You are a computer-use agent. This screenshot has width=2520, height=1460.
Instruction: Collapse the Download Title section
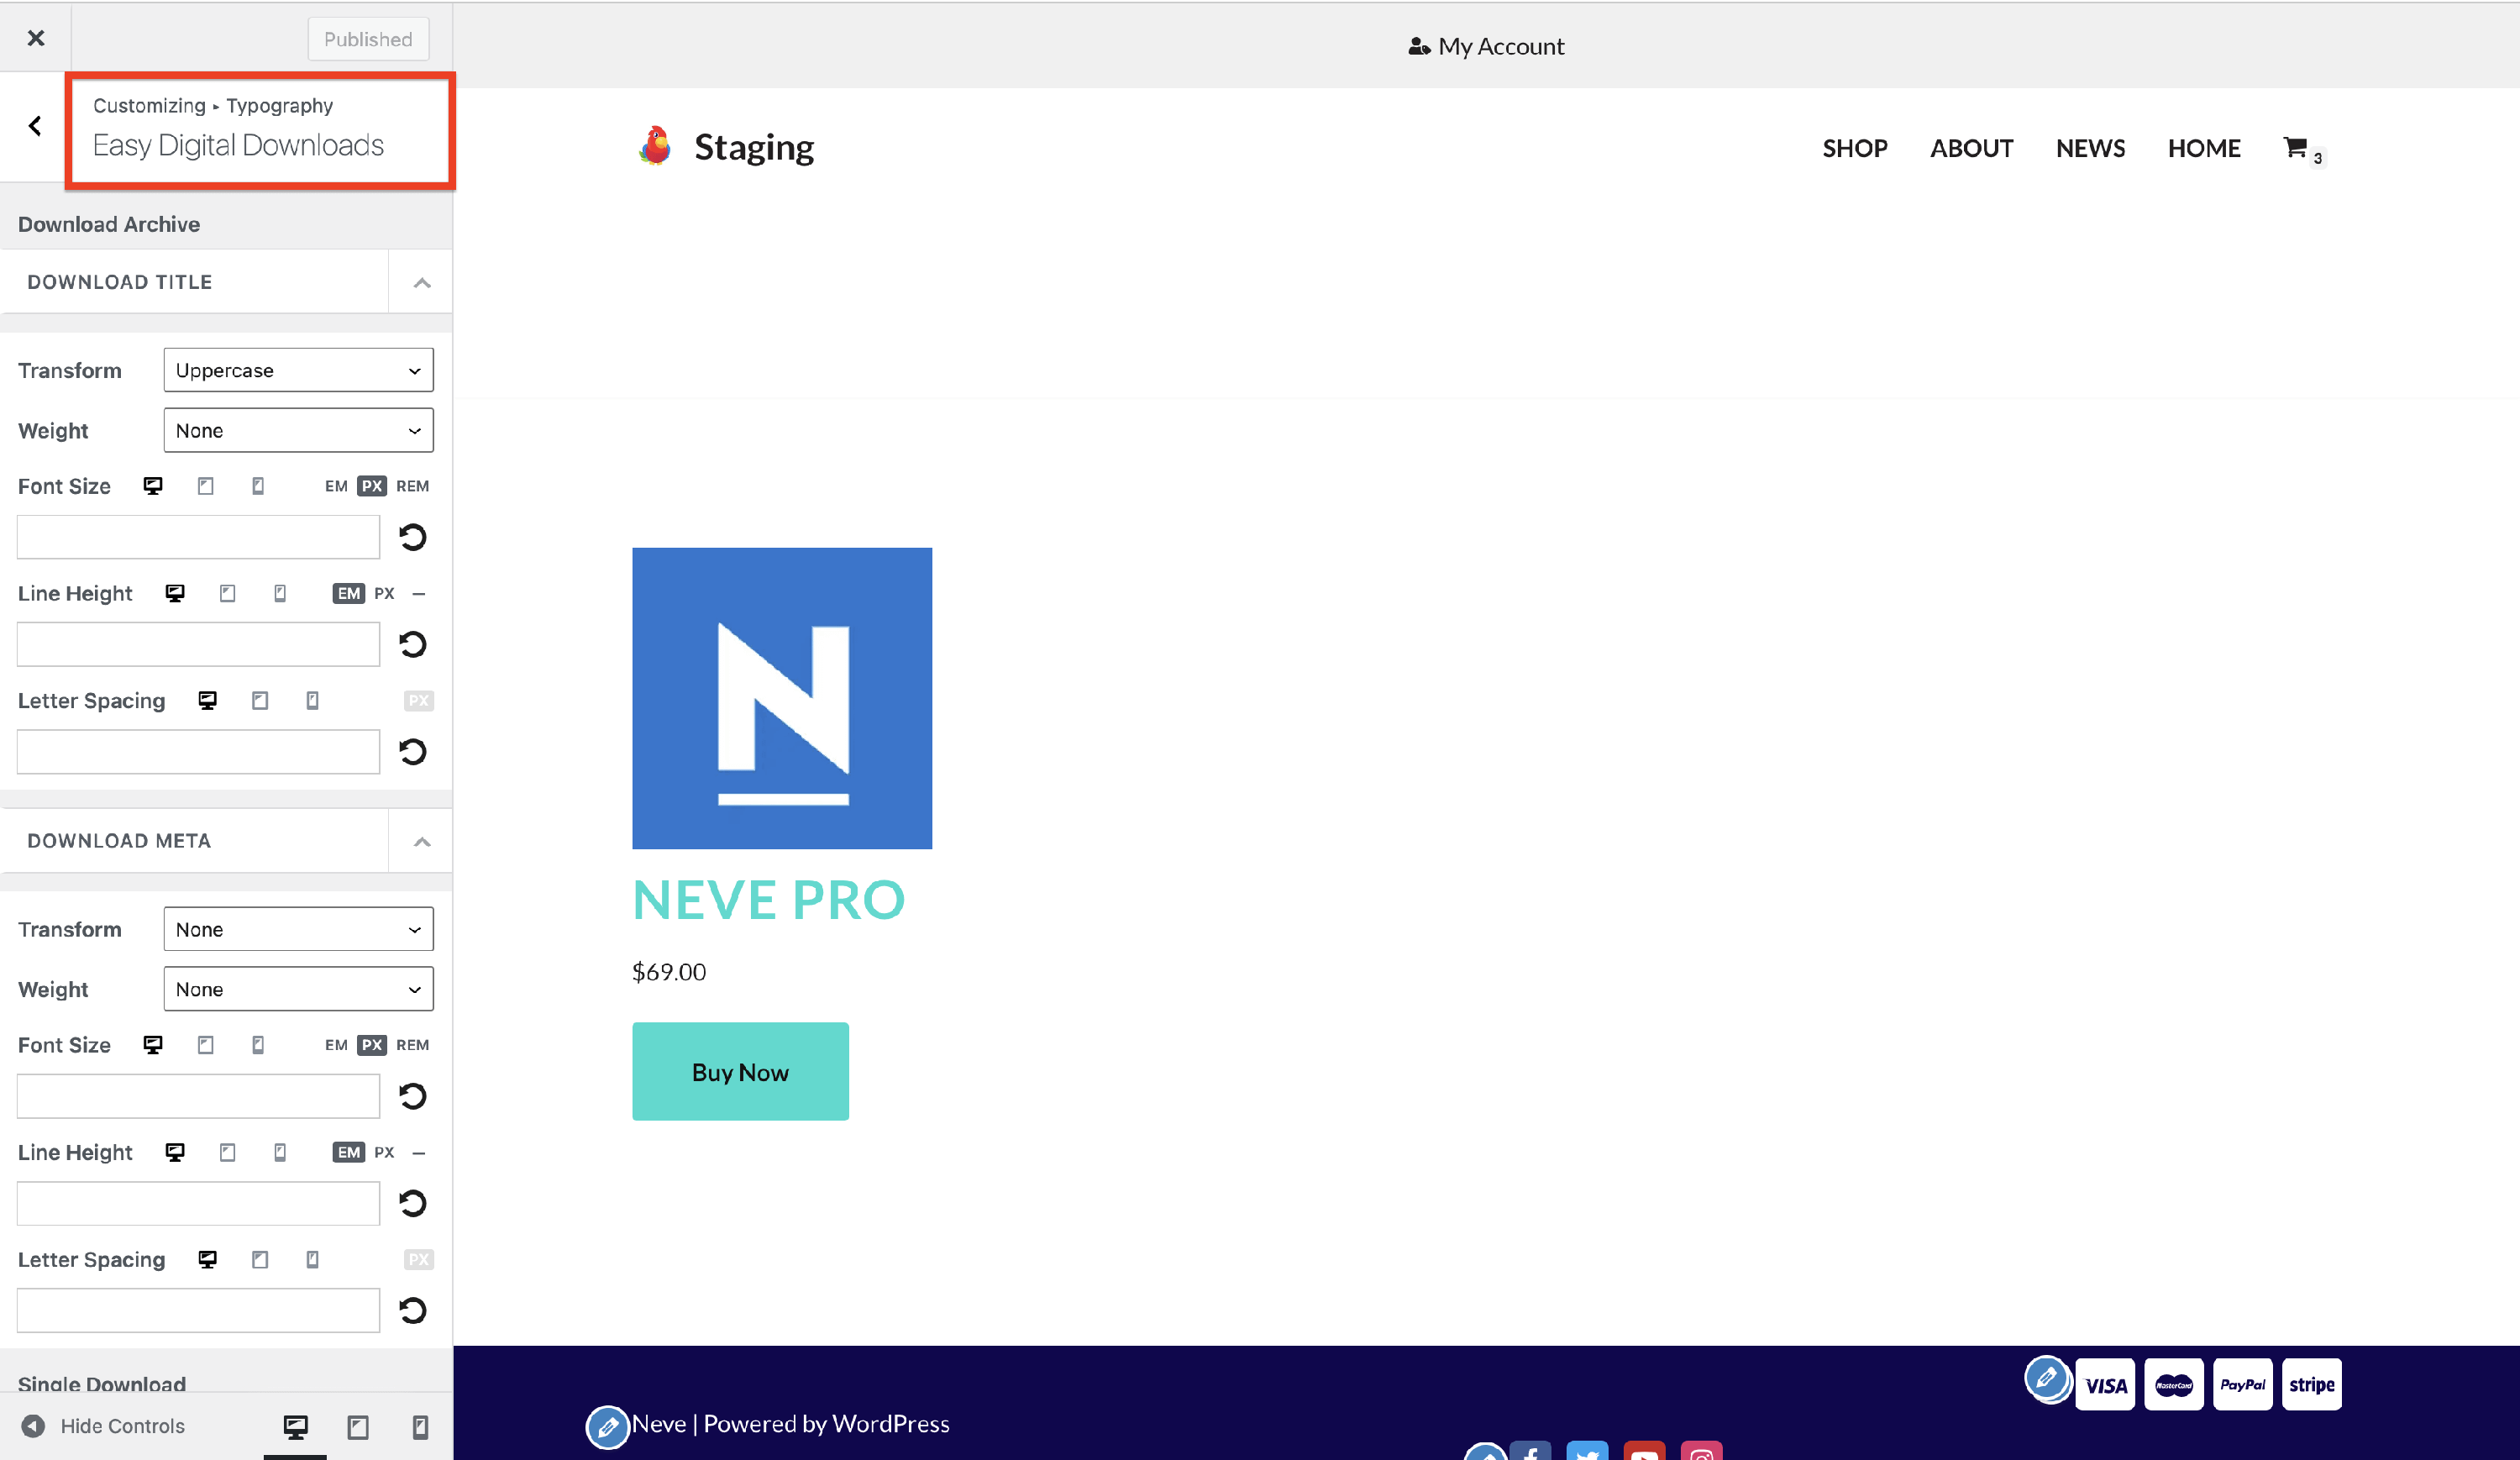(x=422, y=283)
